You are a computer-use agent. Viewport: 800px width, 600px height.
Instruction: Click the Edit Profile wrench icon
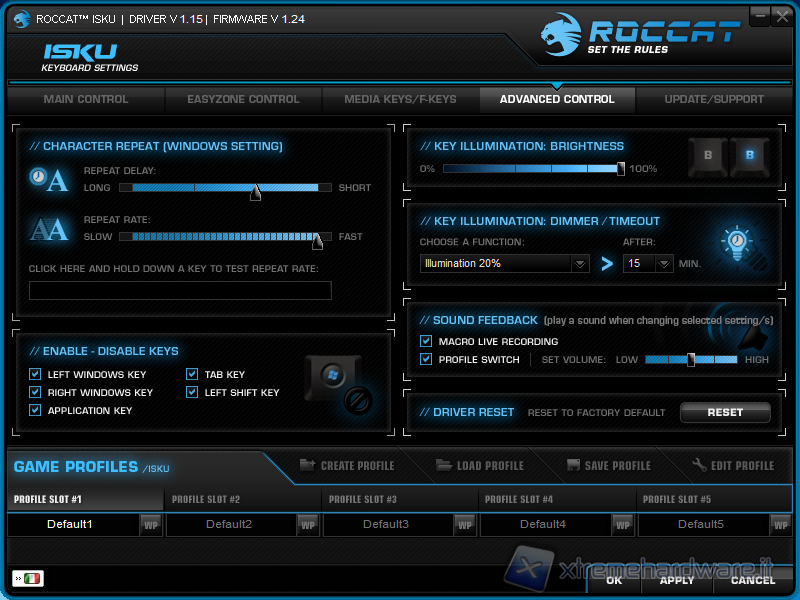coord(700,466)
